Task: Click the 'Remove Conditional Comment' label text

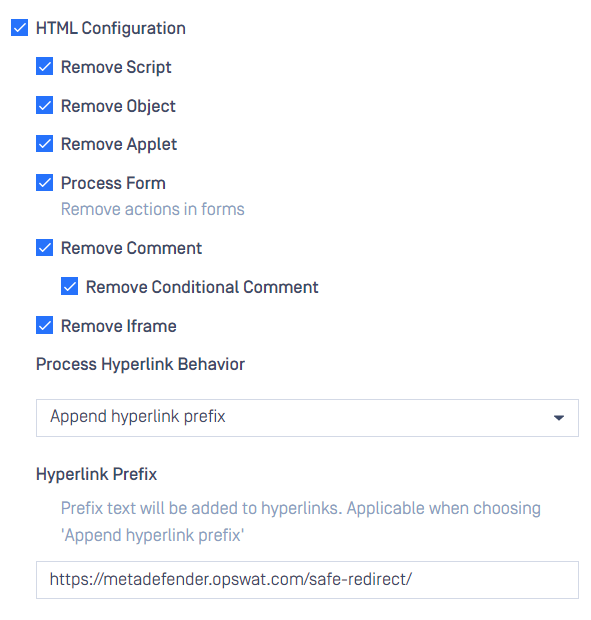Action: [x=202, y=287]
